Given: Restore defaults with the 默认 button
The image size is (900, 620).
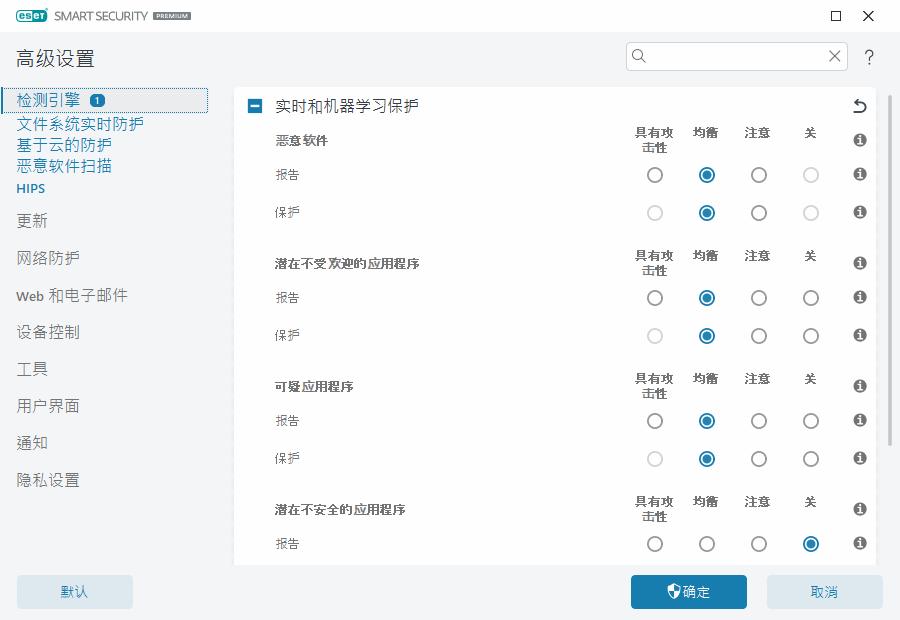Looking at the screenshot, I should pyautogui.click(x=74, y=592).
